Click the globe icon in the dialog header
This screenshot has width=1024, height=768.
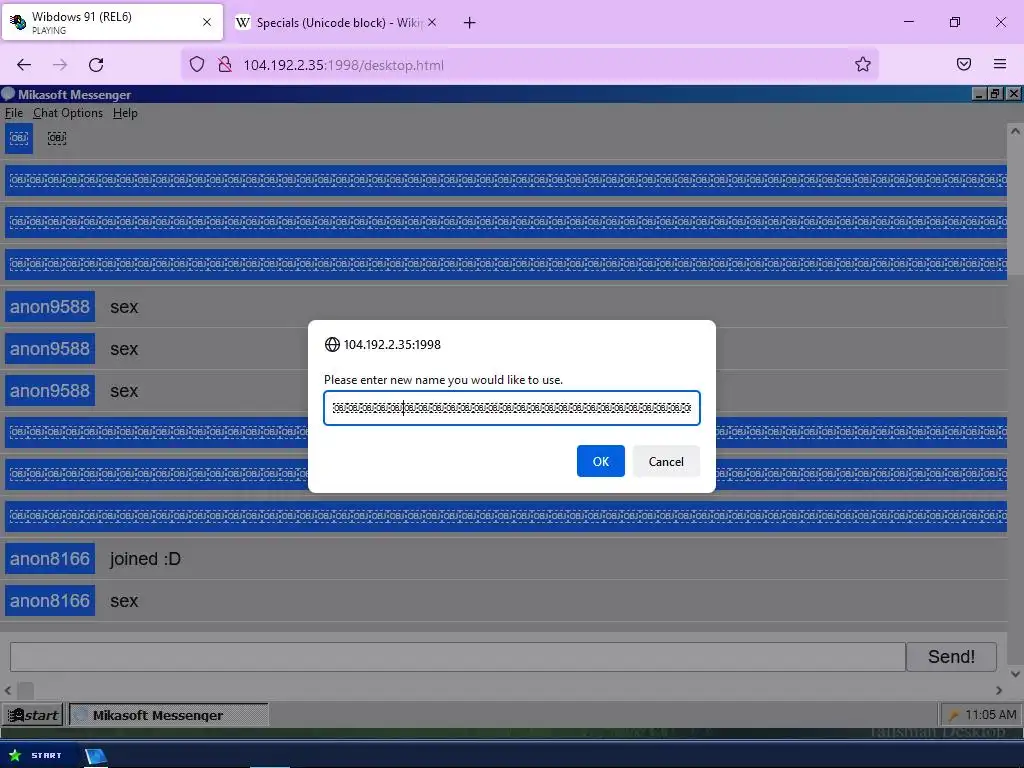tap(332, 344)
